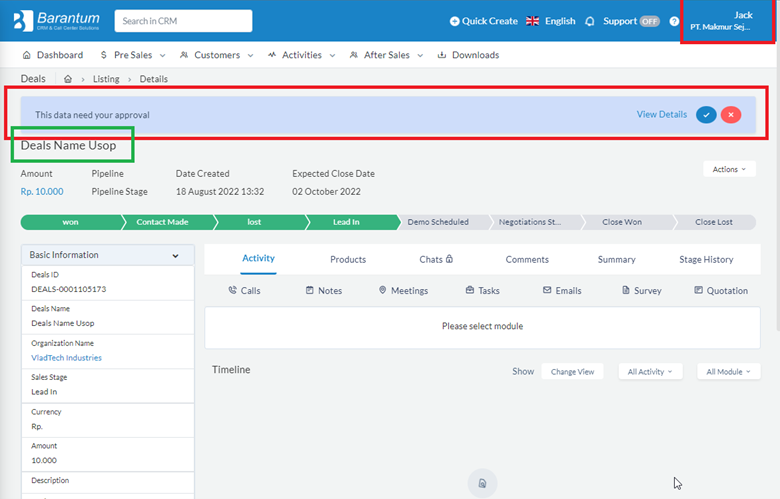The height and width of the screenshot is (499, 780).
Task: Click the DEALS-0001105173 ID value
Action: pyautogui.click(x=69, y=289)
